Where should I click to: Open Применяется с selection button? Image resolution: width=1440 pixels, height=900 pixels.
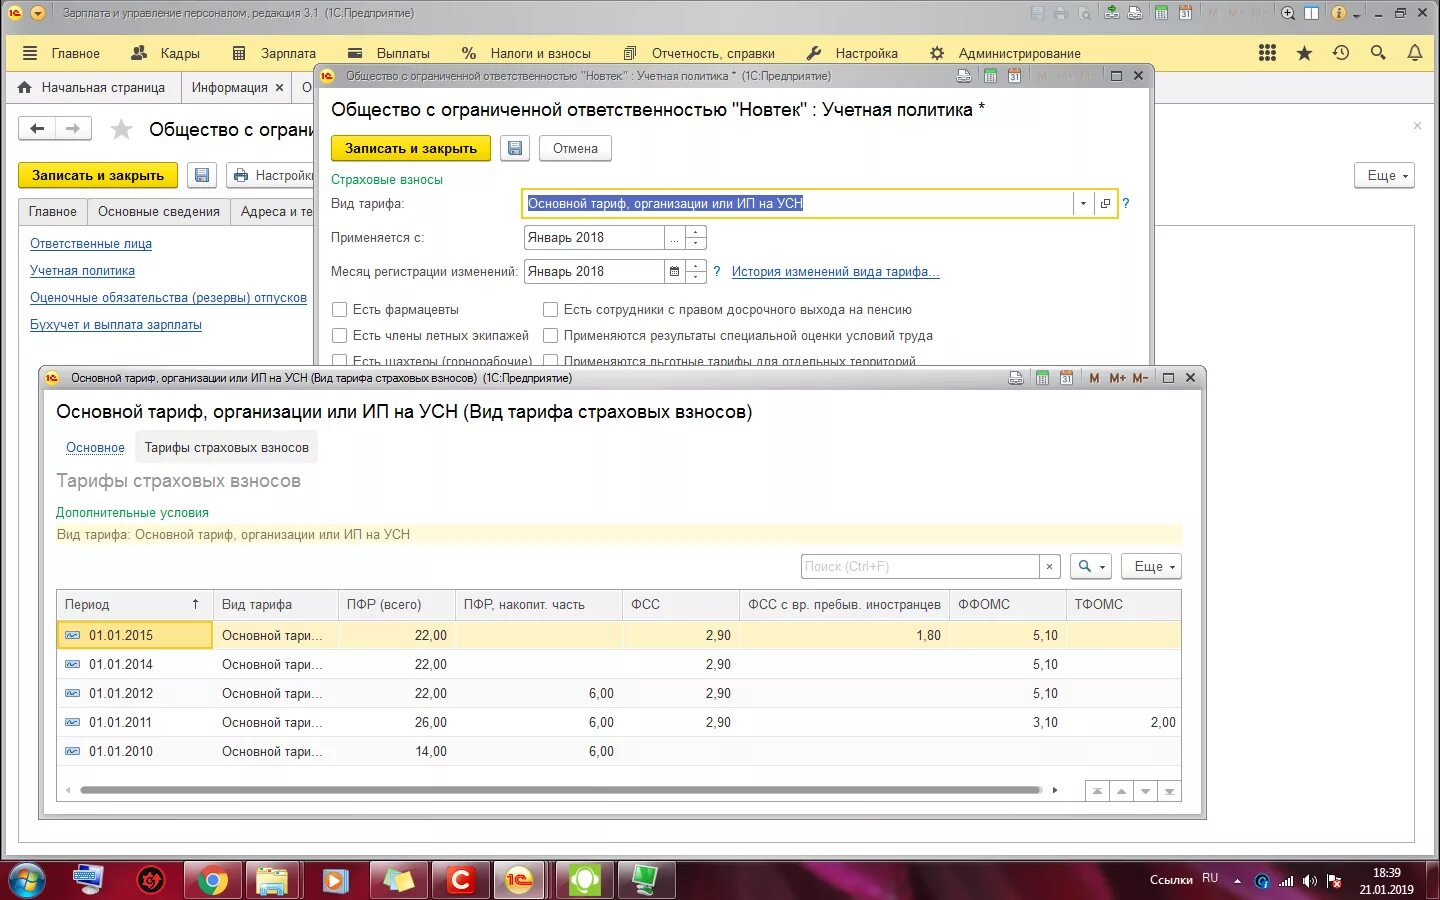coord(674,237)
